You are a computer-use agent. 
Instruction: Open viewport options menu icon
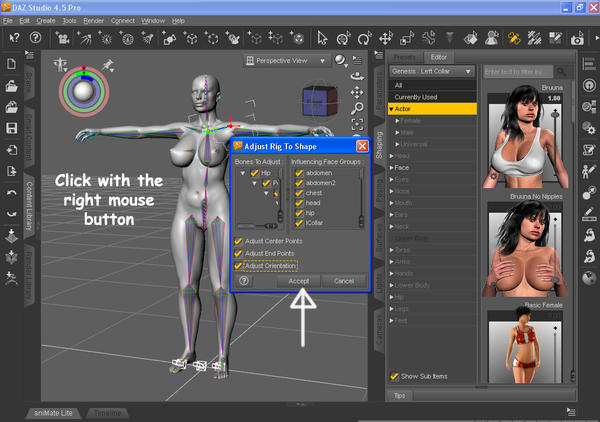(x=357, y=60)
